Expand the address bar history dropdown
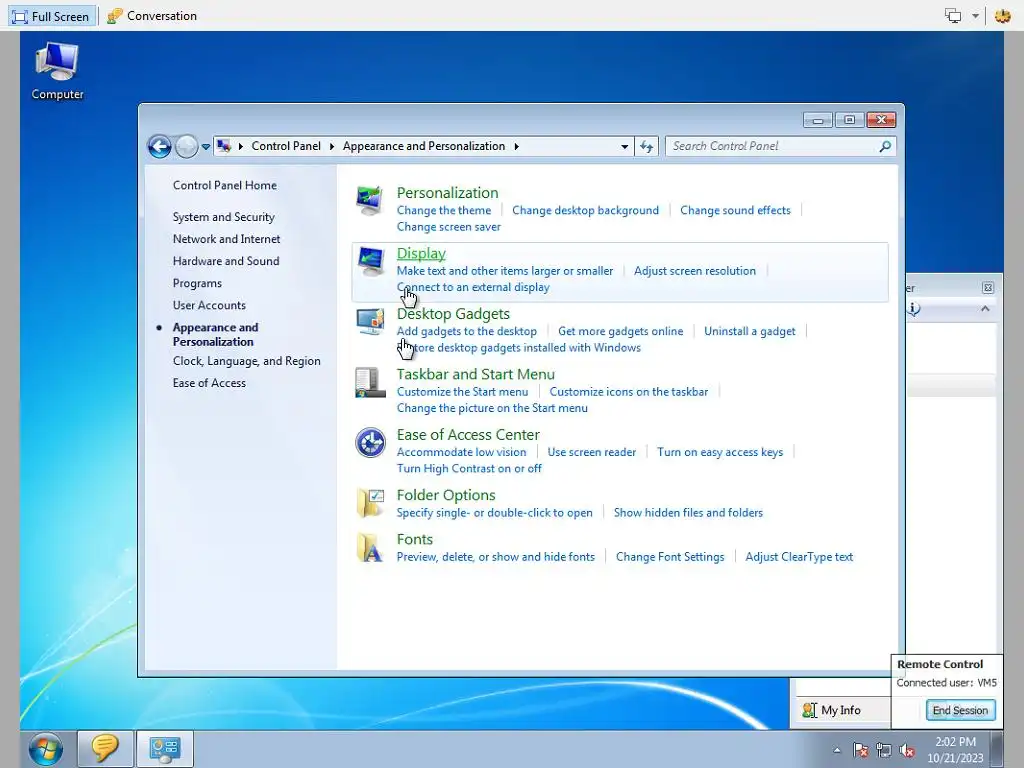The width and height of the screenshot is (1024, 768). click(x=624, y=146)
